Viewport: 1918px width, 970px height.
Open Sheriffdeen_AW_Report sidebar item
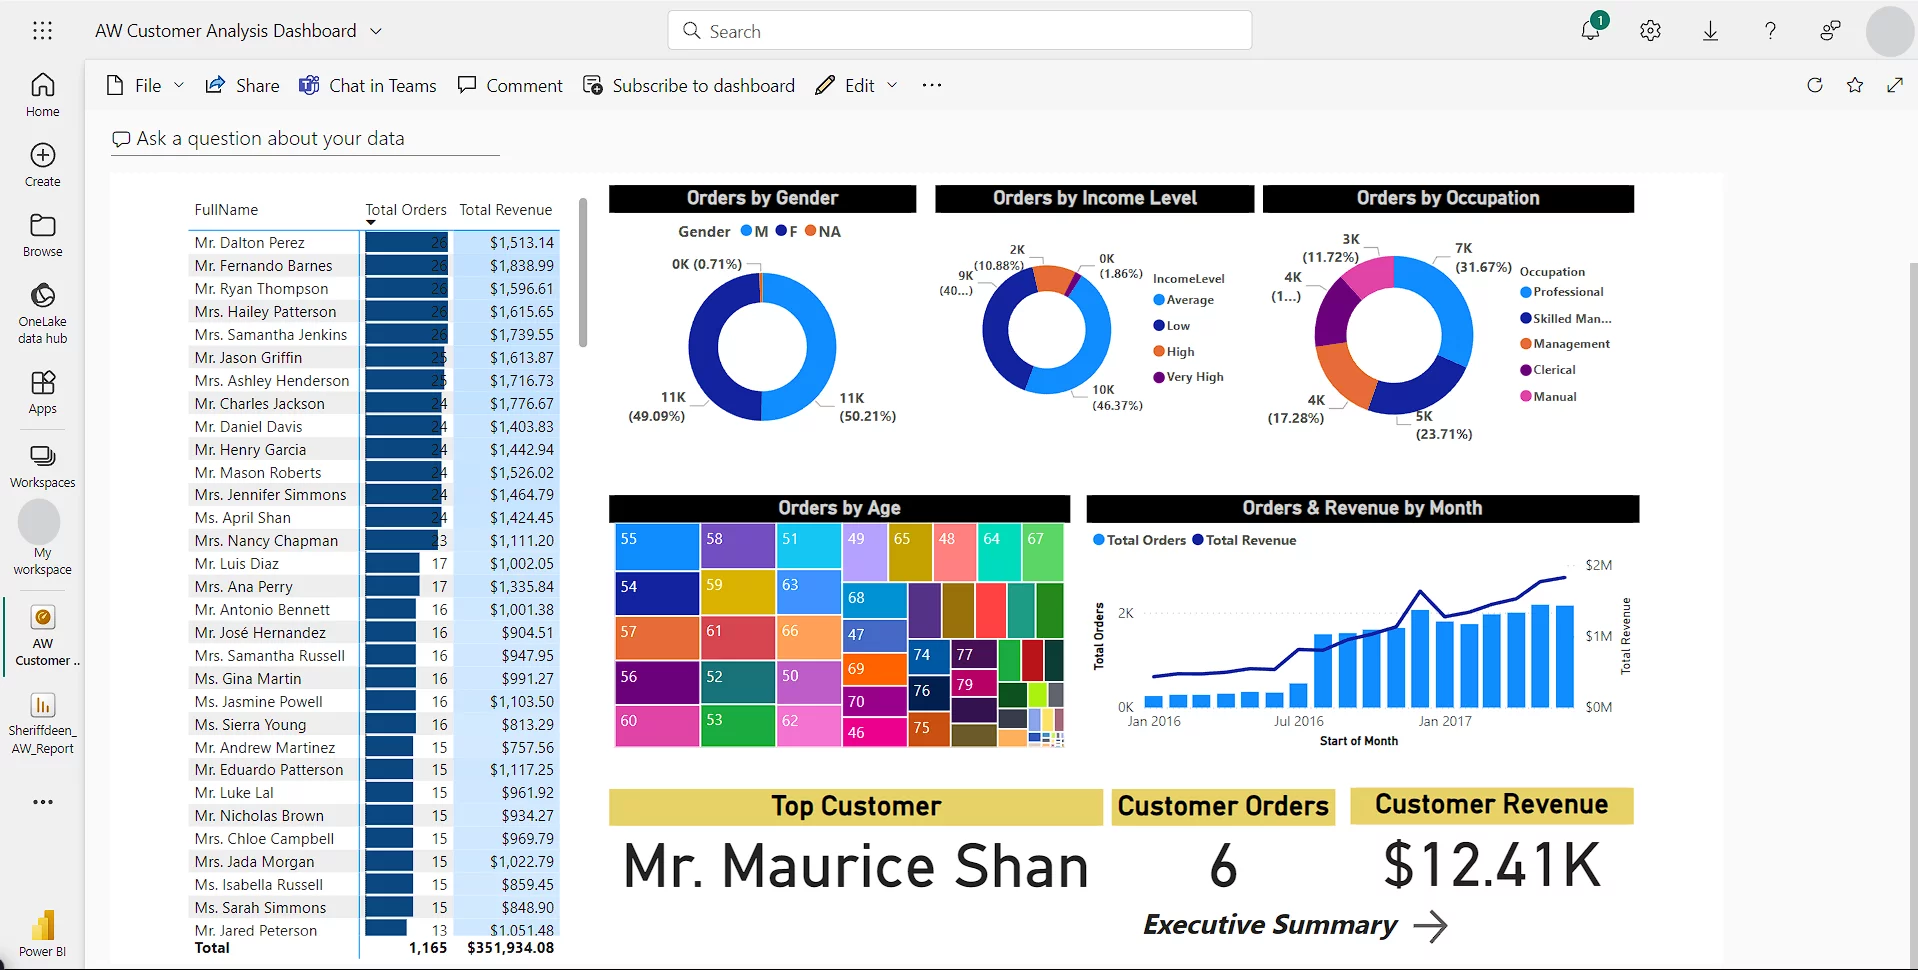pos(43,724)
